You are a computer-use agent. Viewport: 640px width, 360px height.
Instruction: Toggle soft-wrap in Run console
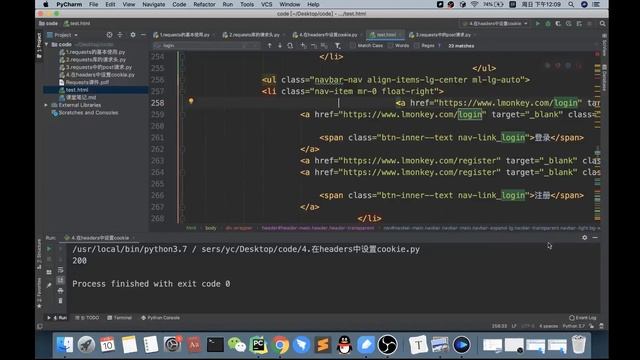click(60, 270)
